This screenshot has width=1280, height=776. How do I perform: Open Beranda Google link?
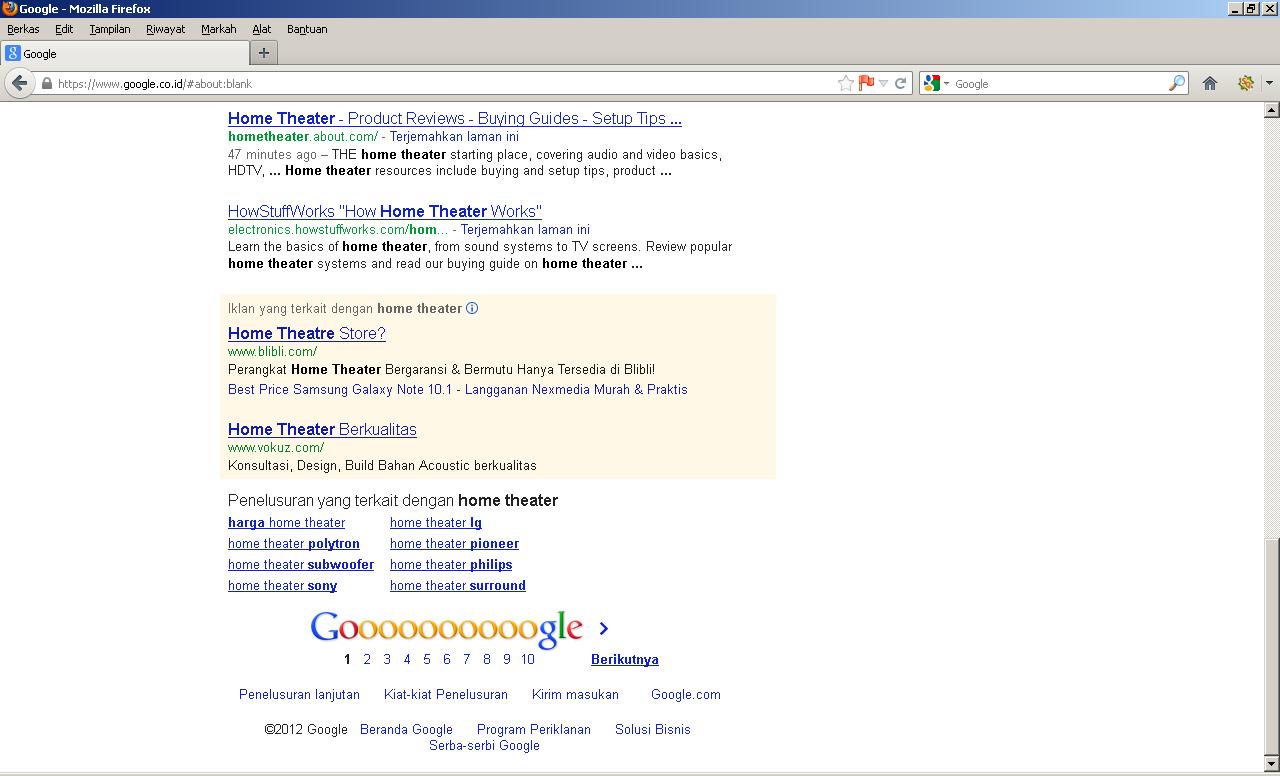point(406,729)
